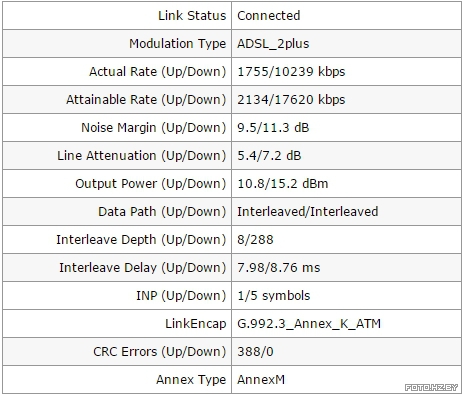The width and height of the screenshot is (462, 395).
Task: Click the Modulation Type label
Action: point(177,44)
